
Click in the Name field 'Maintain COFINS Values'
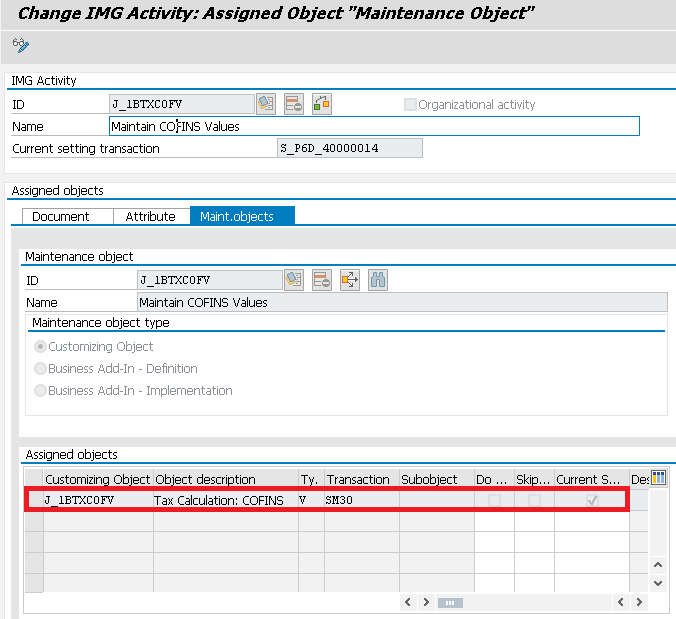click(373, 127)
